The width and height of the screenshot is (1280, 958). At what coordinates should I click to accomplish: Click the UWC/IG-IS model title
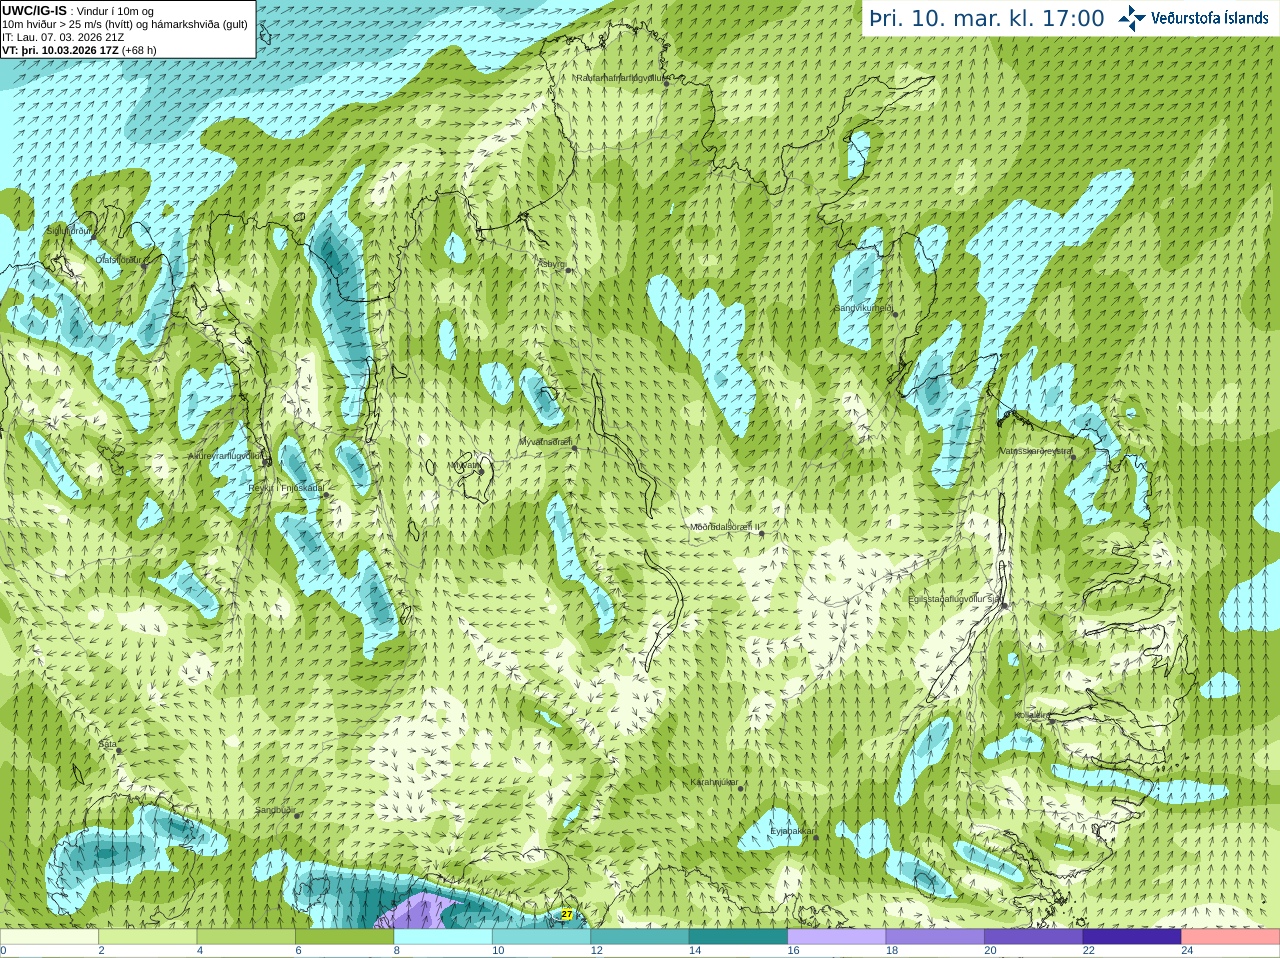(34, 11)
